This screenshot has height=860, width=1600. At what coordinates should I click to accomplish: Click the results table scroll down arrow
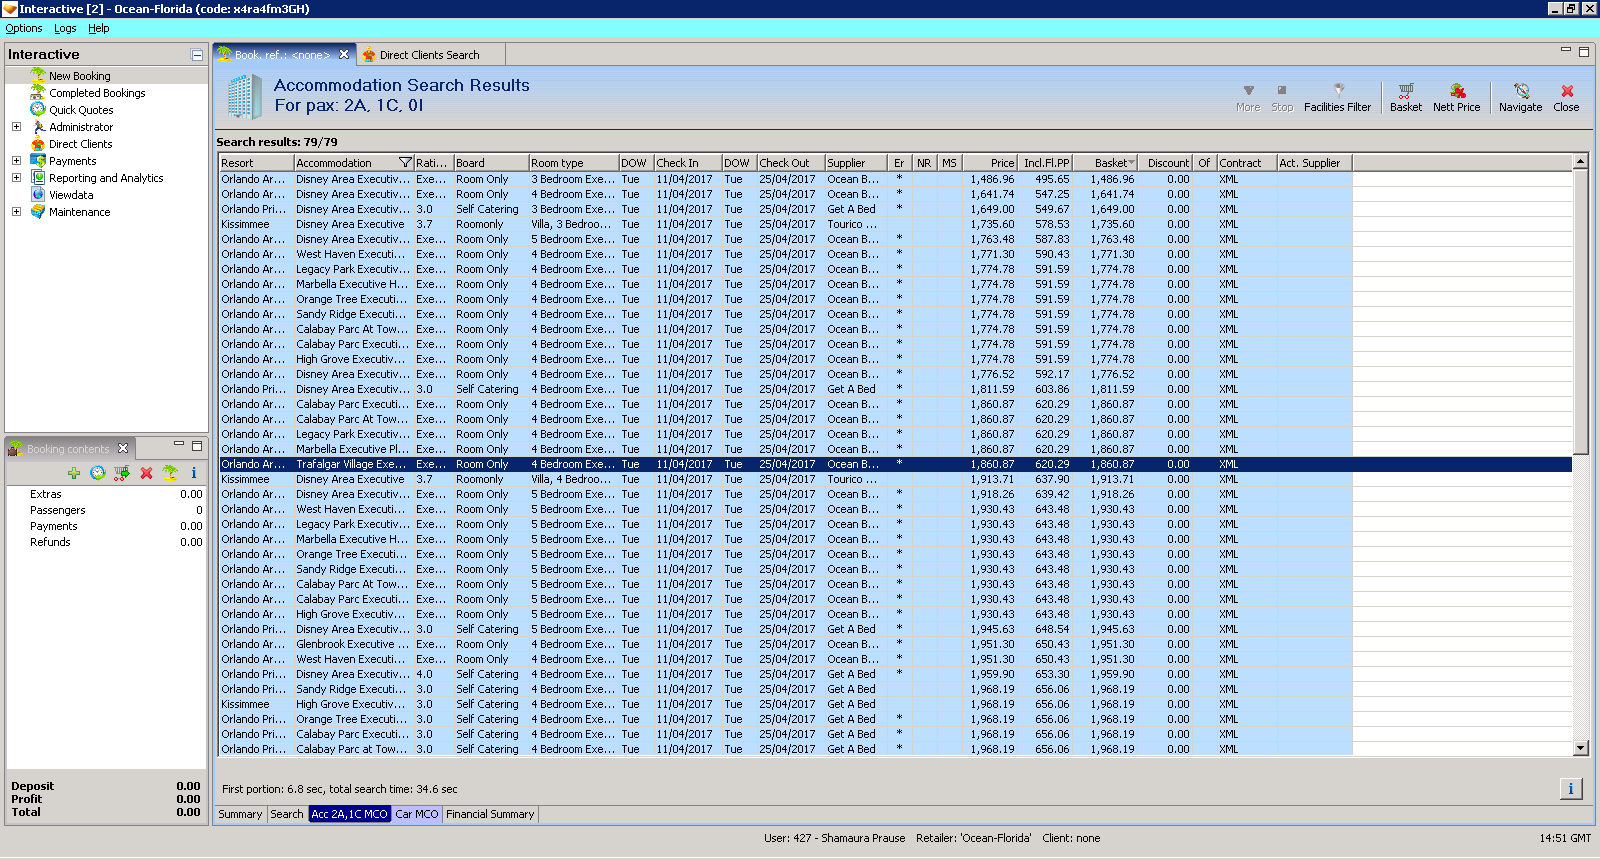(x=1581, y=748)
